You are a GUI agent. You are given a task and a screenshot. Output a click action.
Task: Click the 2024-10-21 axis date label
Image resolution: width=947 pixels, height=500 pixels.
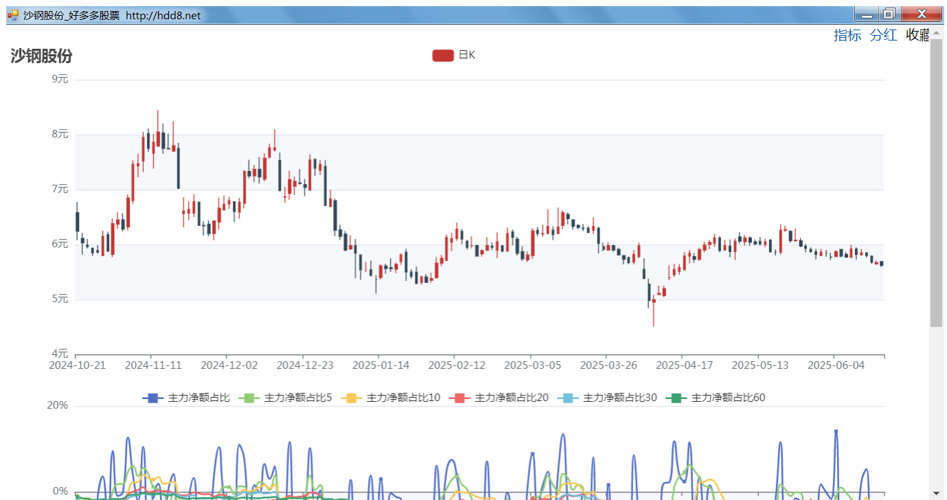pyautogui.click(x=77, y=365)
